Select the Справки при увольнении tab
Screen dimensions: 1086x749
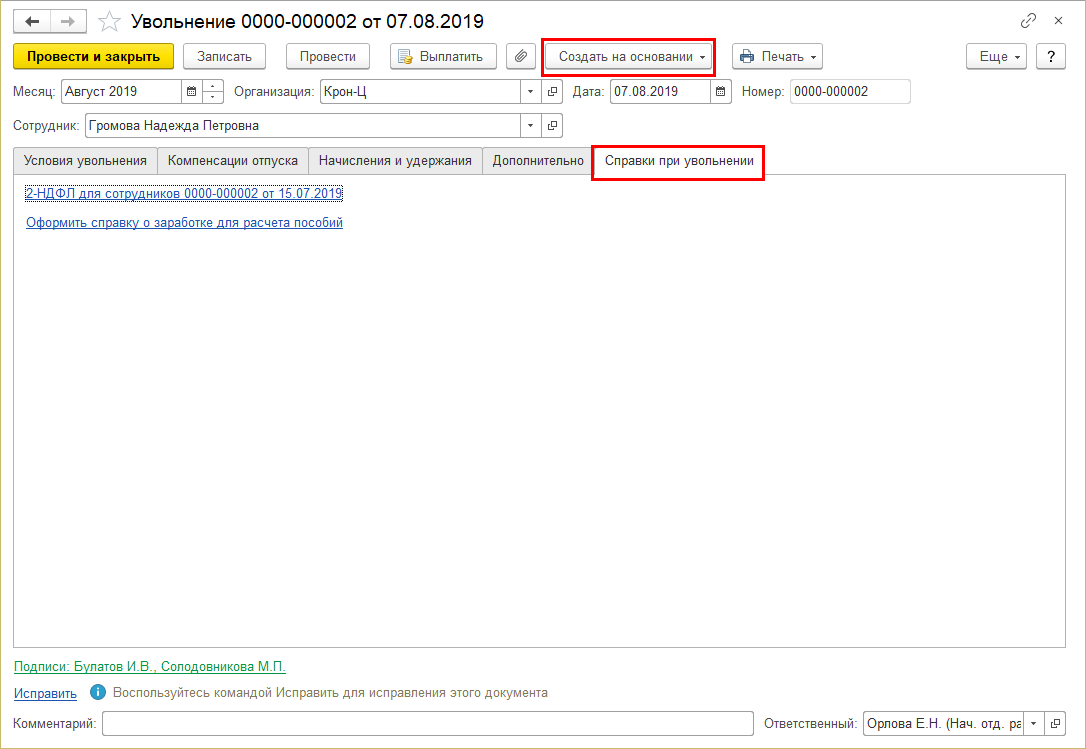tap(679, 161)
